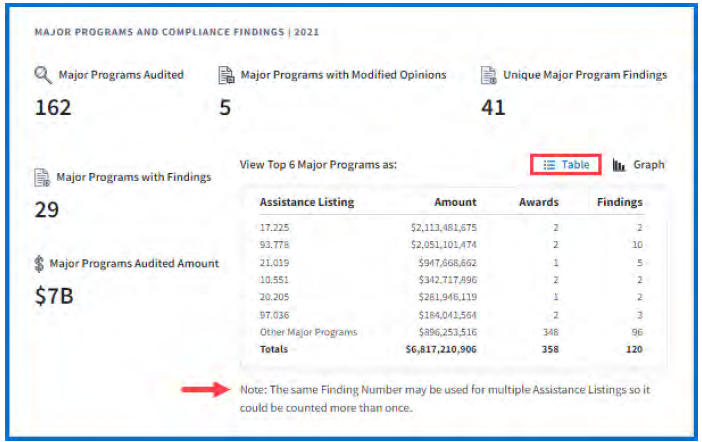The height and width of the screenshot is (442, 702).
Task: Click the 29 Major Programs with Findings value
Action: pyautogui.click(x=47, y=209)
